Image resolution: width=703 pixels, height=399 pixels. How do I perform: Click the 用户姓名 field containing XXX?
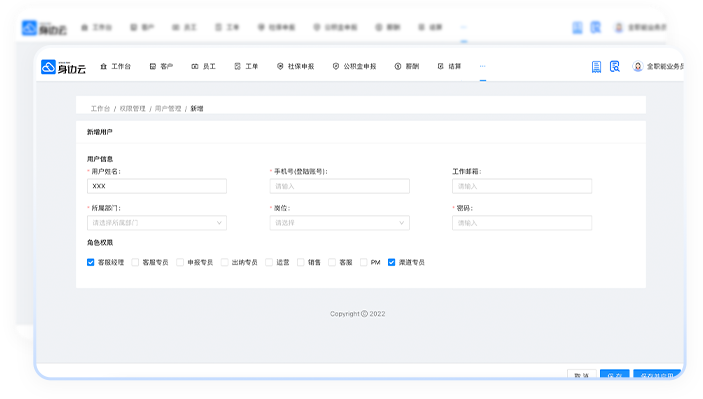click(x=157, y=186)
